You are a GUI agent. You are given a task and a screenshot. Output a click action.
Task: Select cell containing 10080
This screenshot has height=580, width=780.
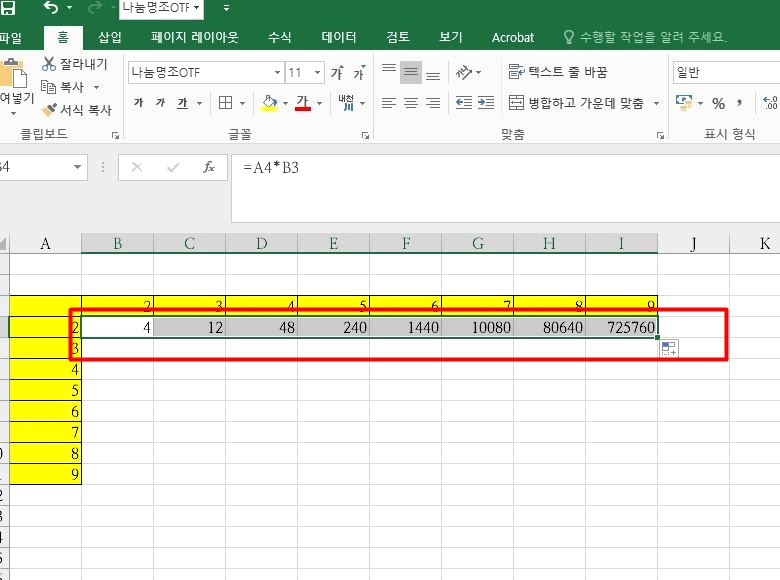[478, 327]
